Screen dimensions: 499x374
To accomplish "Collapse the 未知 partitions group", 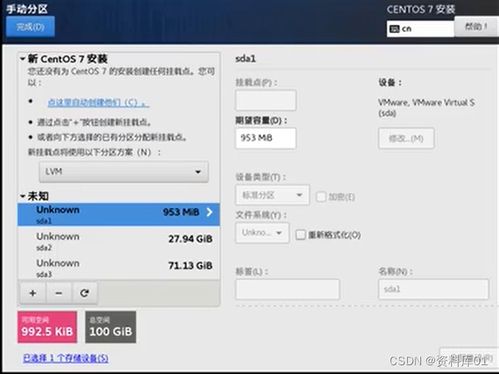I will coord(23,196).
